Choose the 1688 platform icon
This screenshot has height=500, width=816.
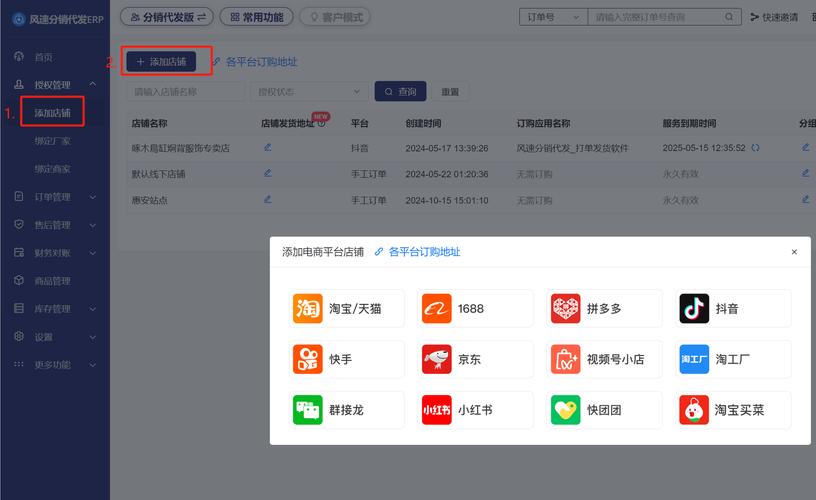point(437,309)
